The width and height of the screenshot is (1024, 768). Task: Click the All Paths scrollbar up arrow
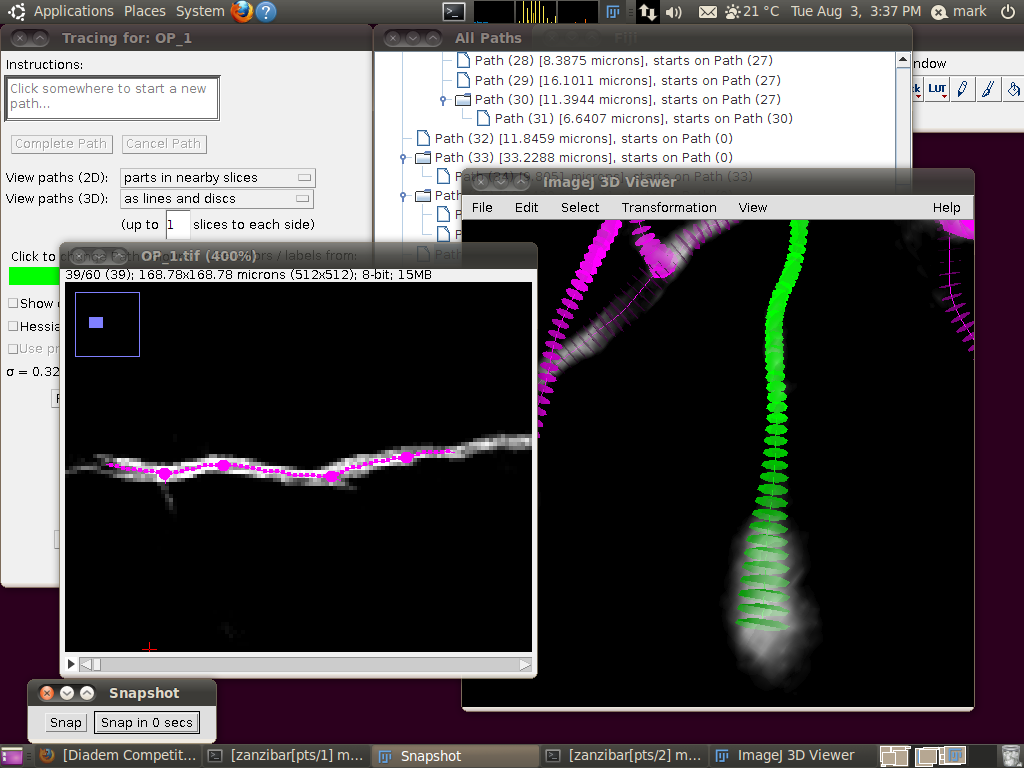pyautogui.click(x=903, y=60)
